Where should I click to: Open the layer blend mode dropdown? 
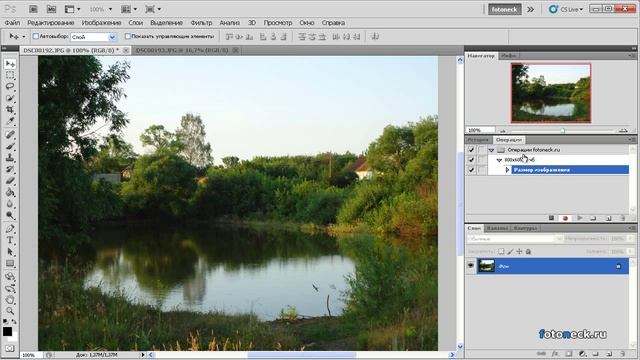[515, 238]
